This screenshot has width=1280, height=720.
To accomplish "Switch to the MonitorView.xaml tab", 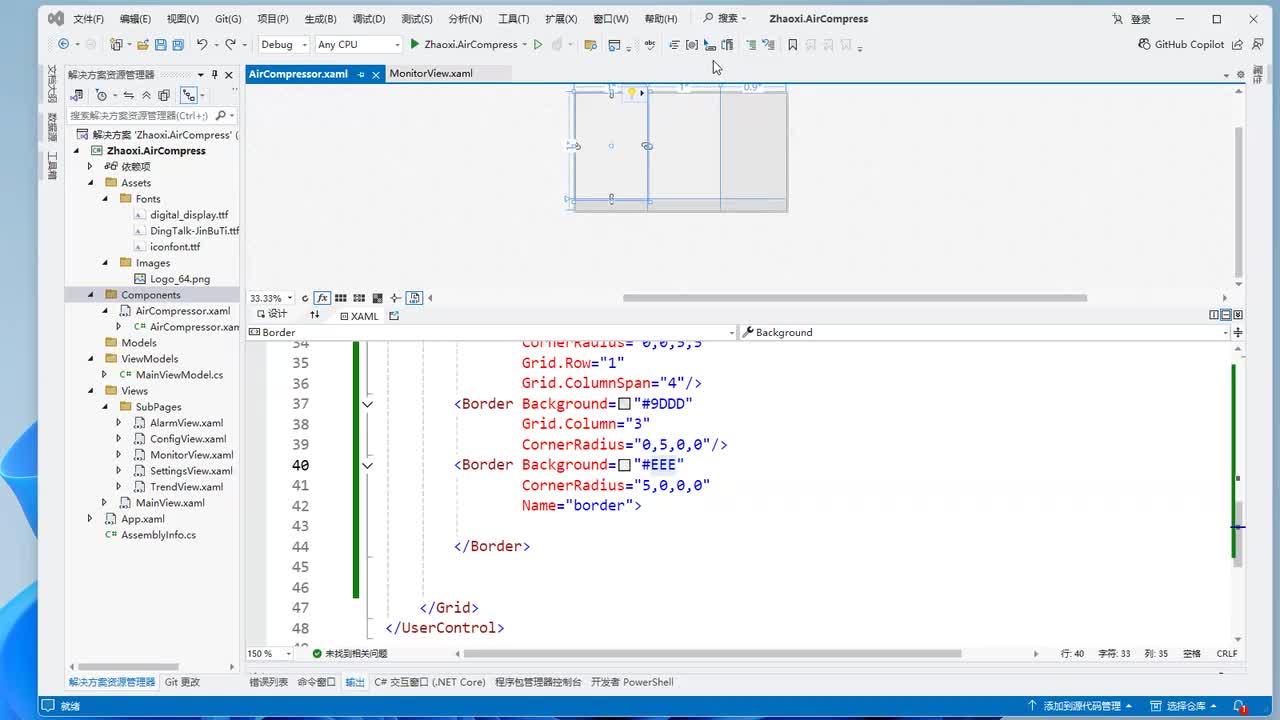I will (431, 73).
